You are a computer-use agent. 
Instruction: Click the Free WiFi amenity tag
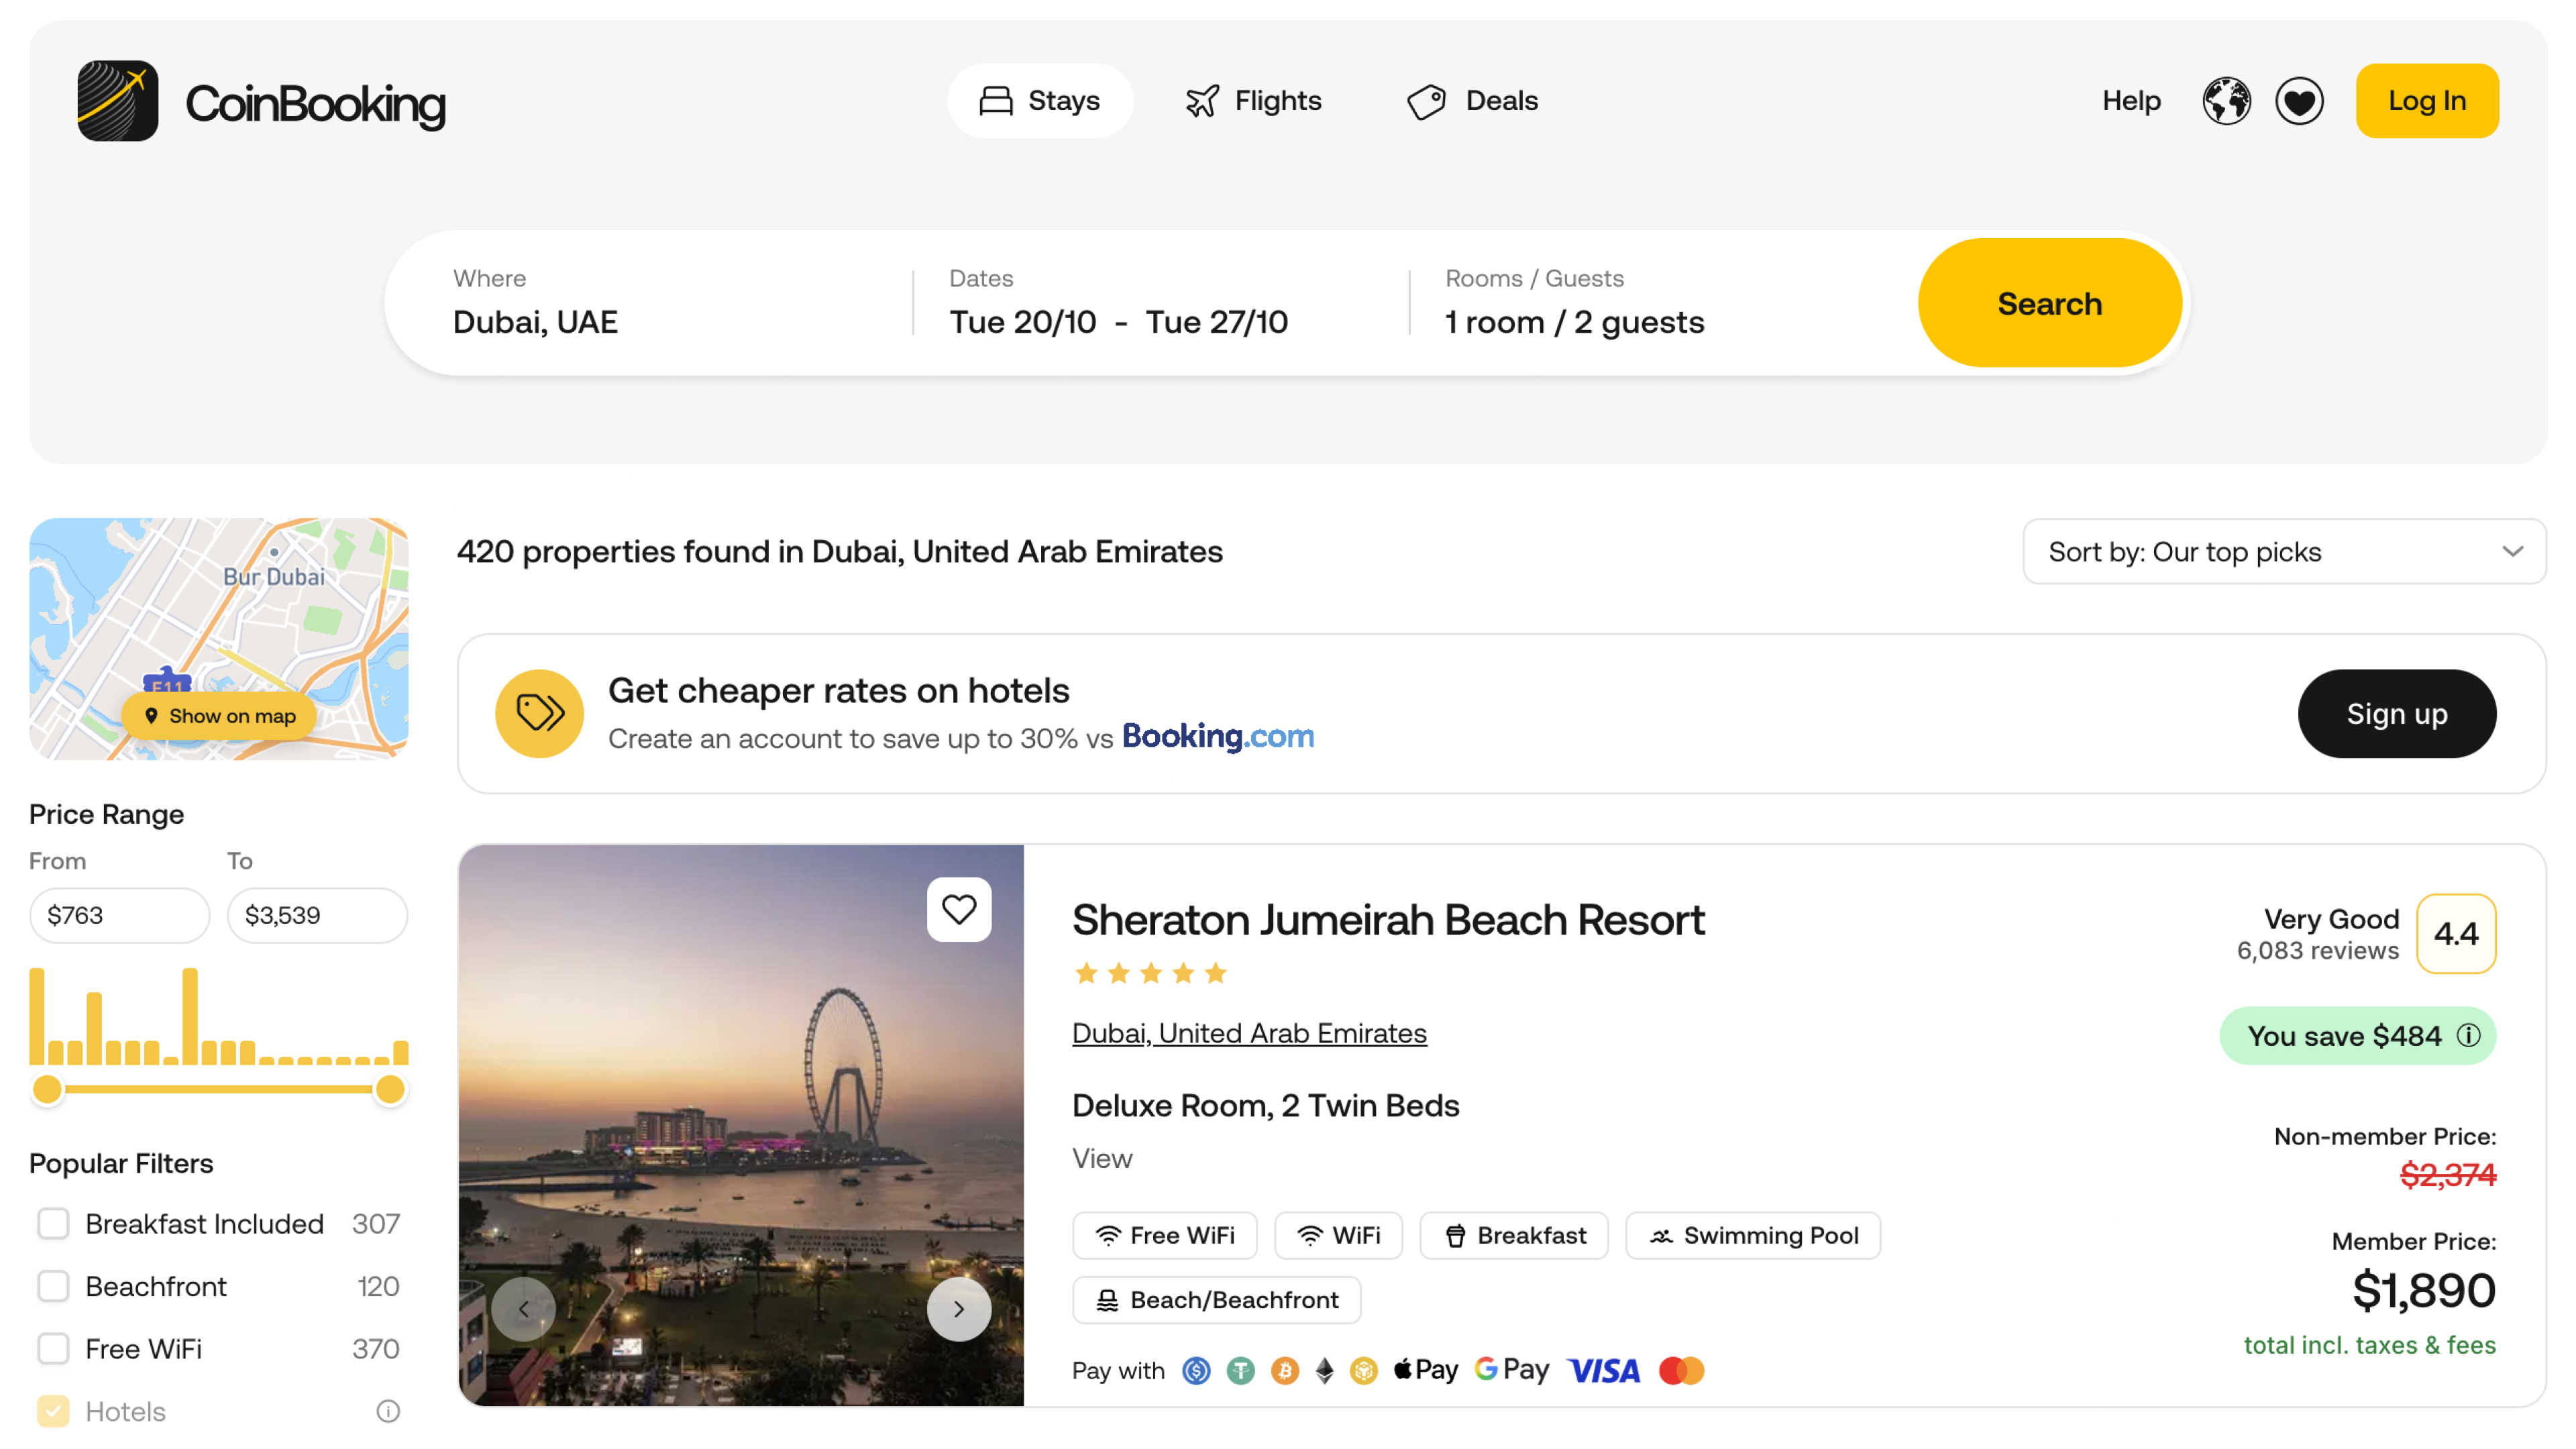point(1165,1235)
